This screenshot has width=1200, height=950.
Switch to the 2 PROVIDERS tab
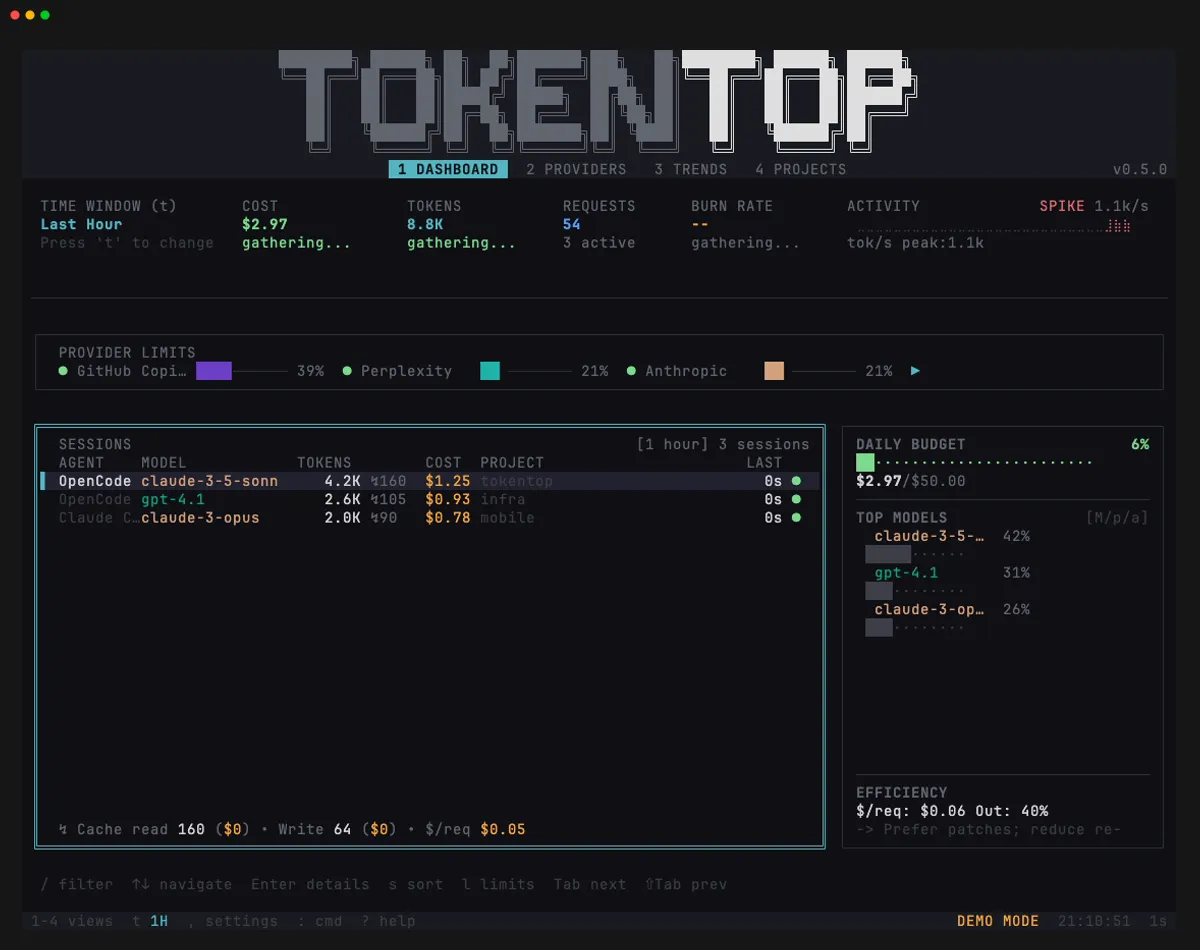click(577, 169)
